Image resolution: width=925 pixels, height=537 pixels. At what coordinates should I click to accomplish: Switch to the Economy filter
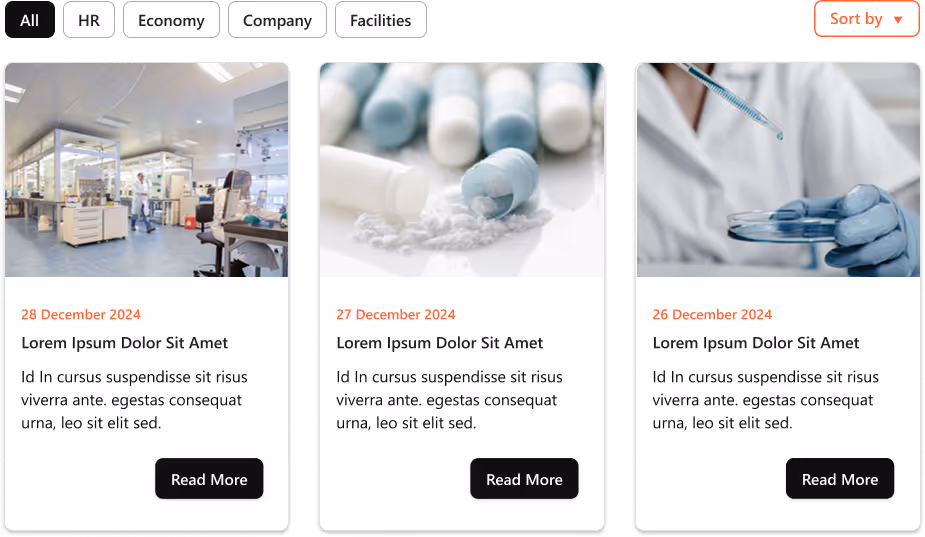[171, 20]
